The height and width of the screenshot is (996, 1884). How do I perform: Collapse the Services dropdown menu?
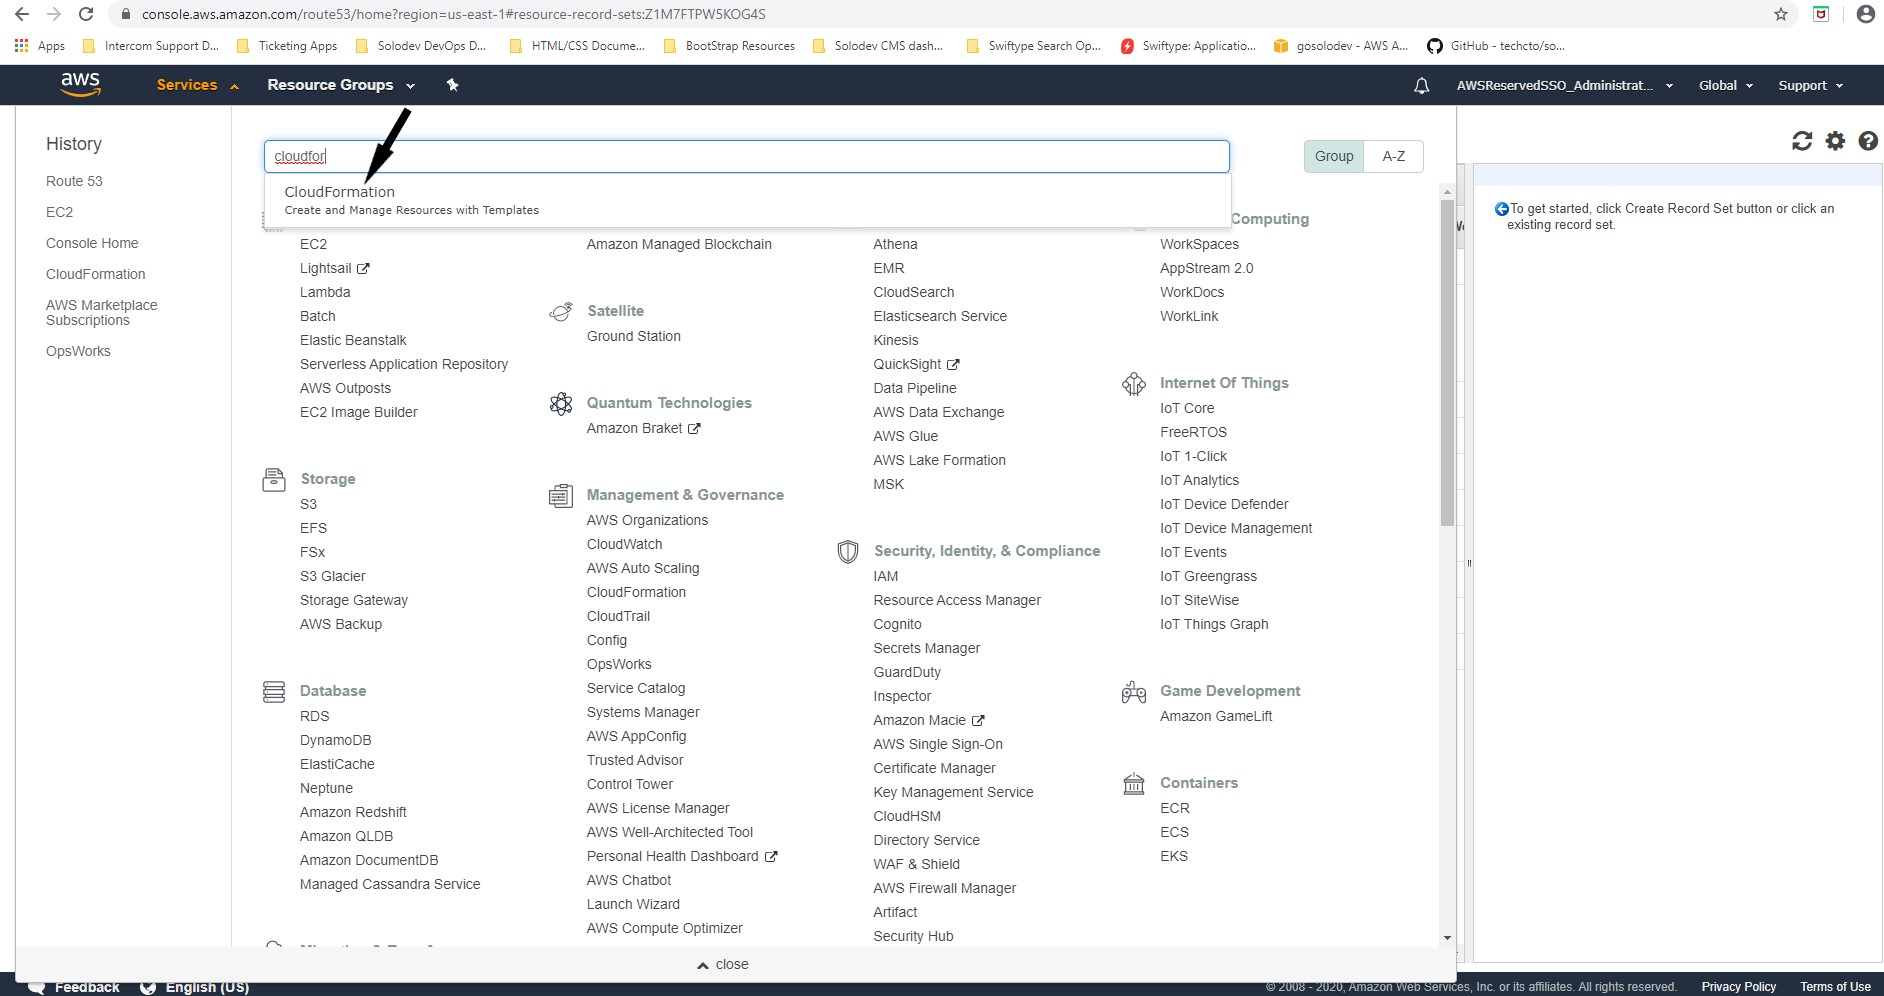(197, 85)
